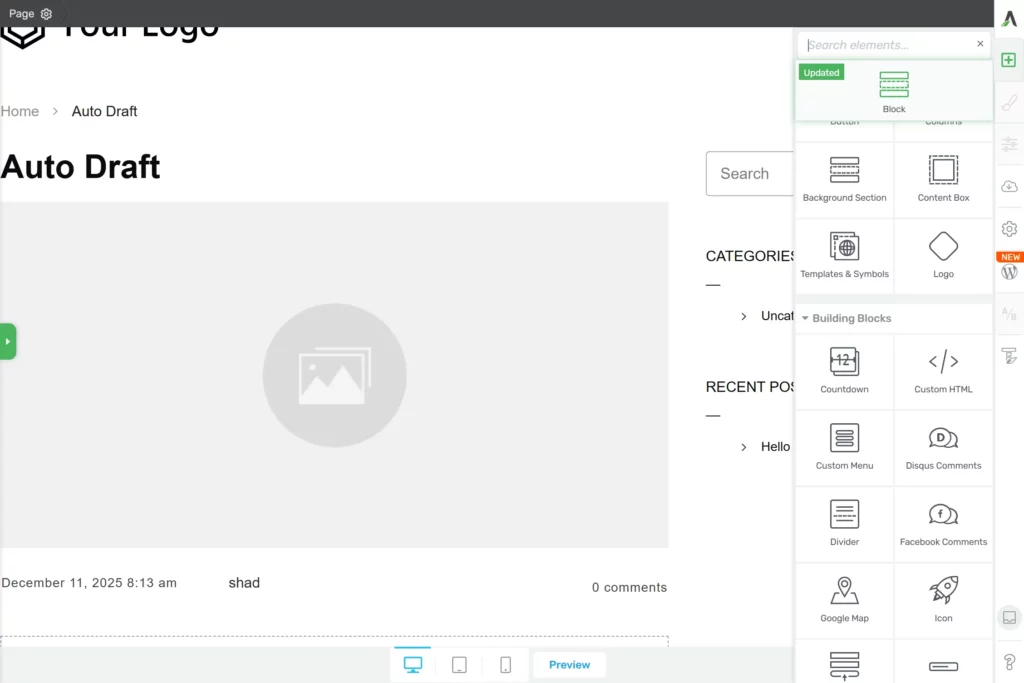Open Templates & Symbols element

tap(844, 255)
